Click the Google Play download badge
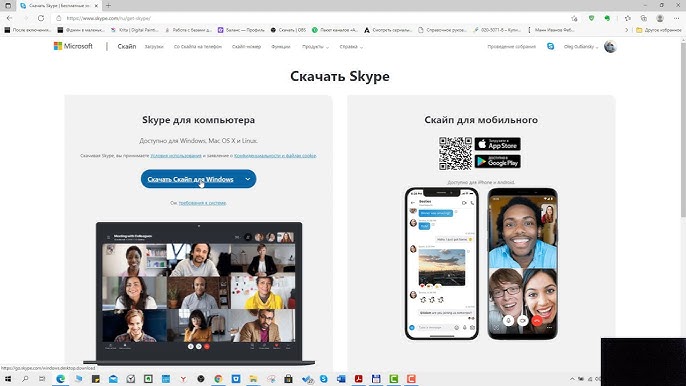 coord(497,161)
